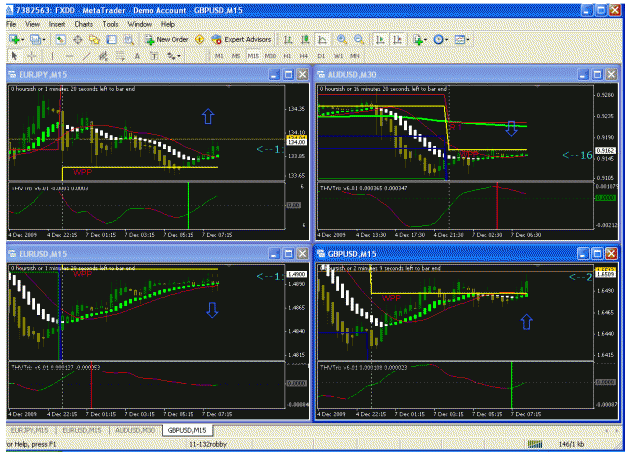
Task: Select the GBPUSD,M15 bottom tab
Action: [187, 430]
